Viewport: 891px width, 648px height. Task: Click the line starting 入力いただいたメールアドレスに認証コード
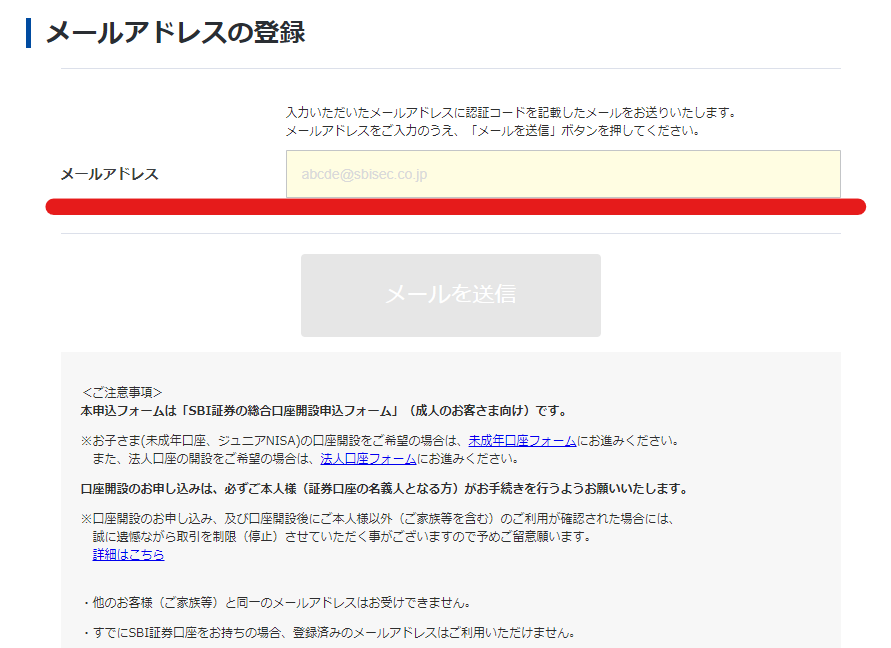point(511,113)
